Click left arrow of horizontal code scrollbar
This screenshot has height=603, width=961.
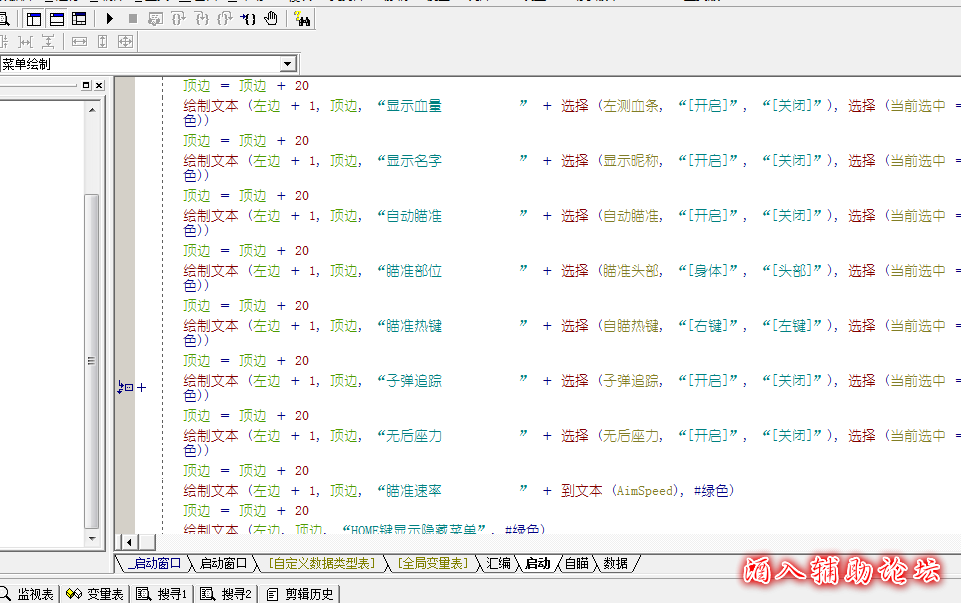[x=128, y=542]
